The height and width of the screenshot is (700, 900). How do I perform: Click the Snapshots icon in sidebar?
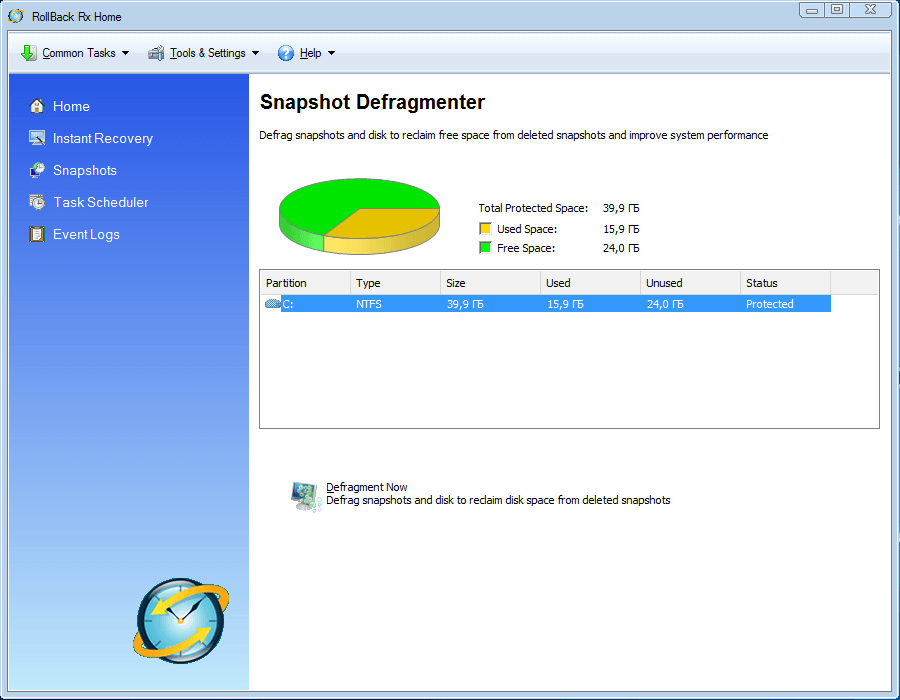[x=37, y=170]
